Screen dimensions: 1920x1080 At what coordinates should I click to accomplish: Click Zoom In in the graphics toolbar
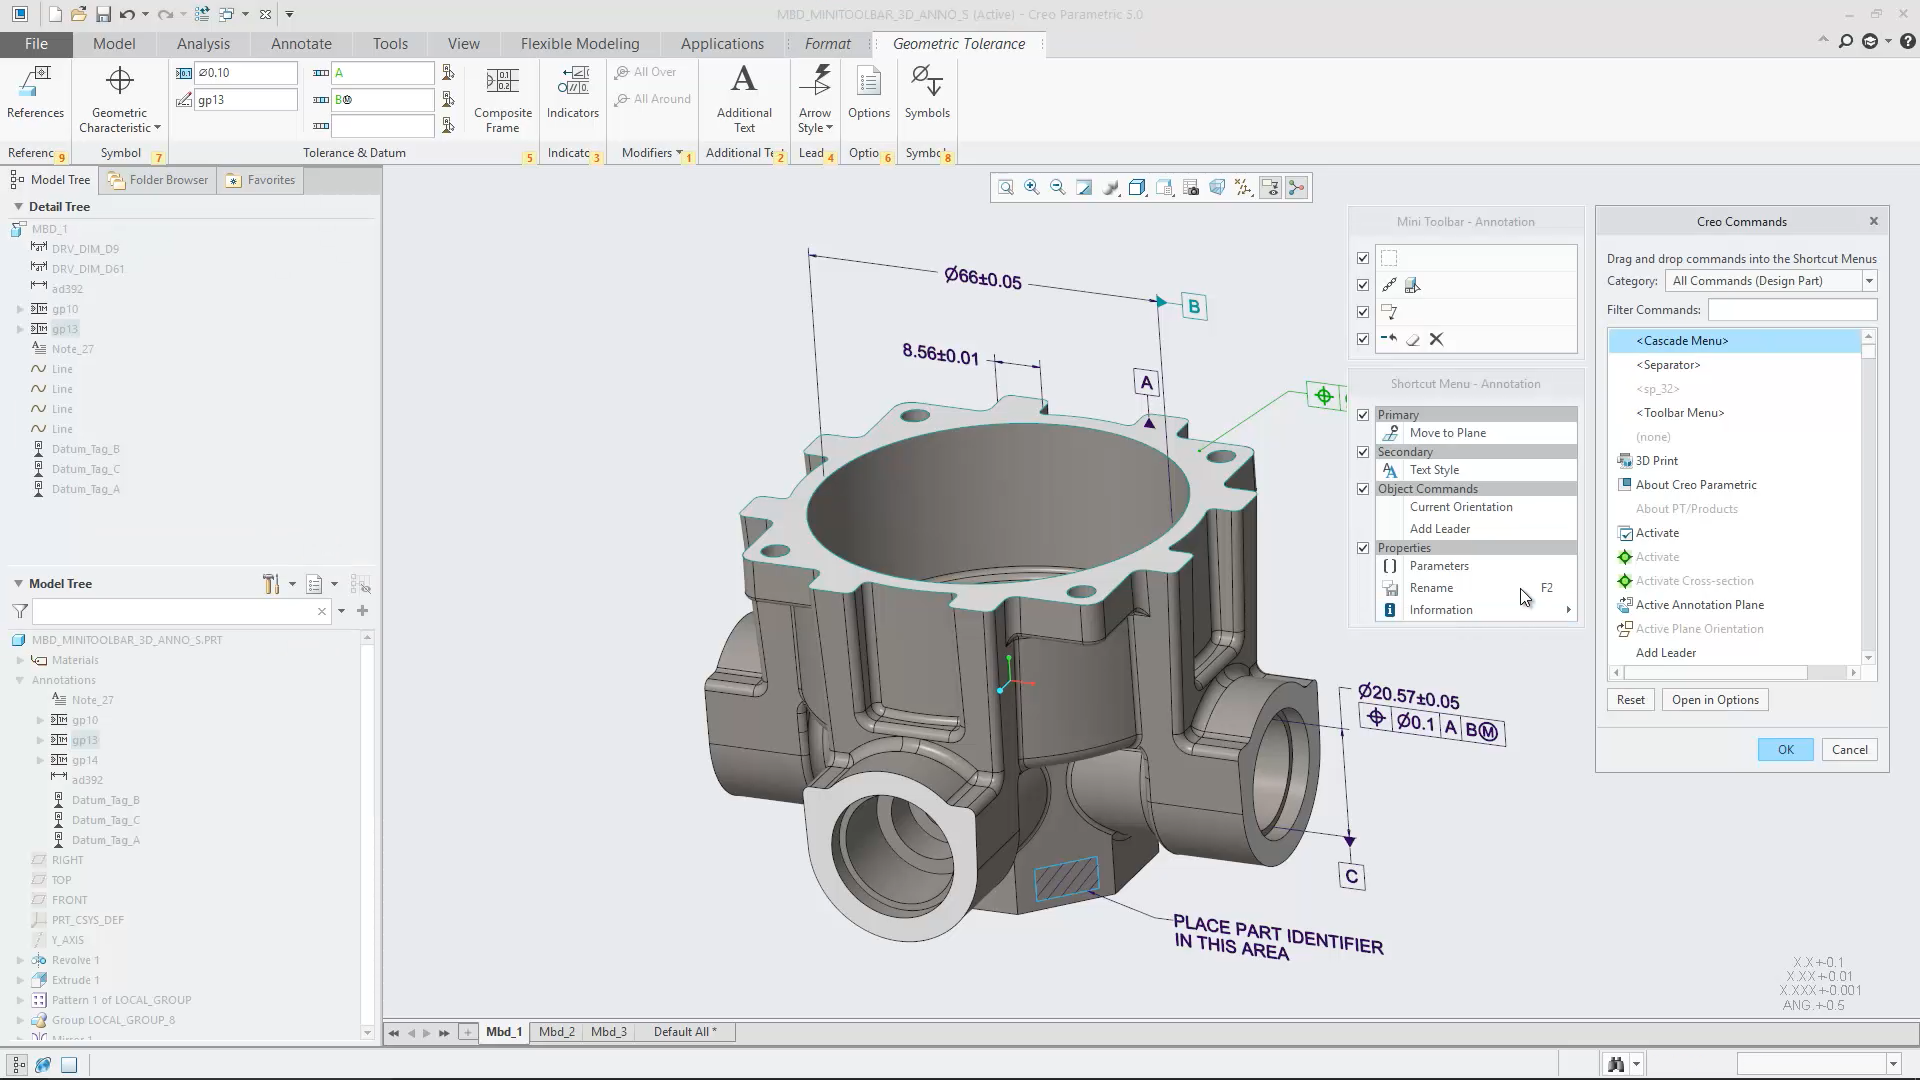tap(1032, 188)
